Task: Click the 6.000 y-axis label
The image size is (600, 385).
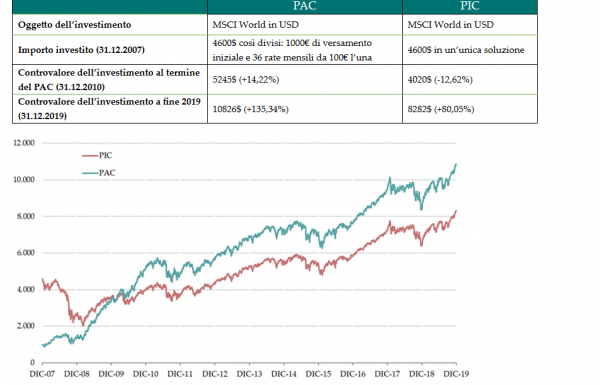Action: [26, 253]
